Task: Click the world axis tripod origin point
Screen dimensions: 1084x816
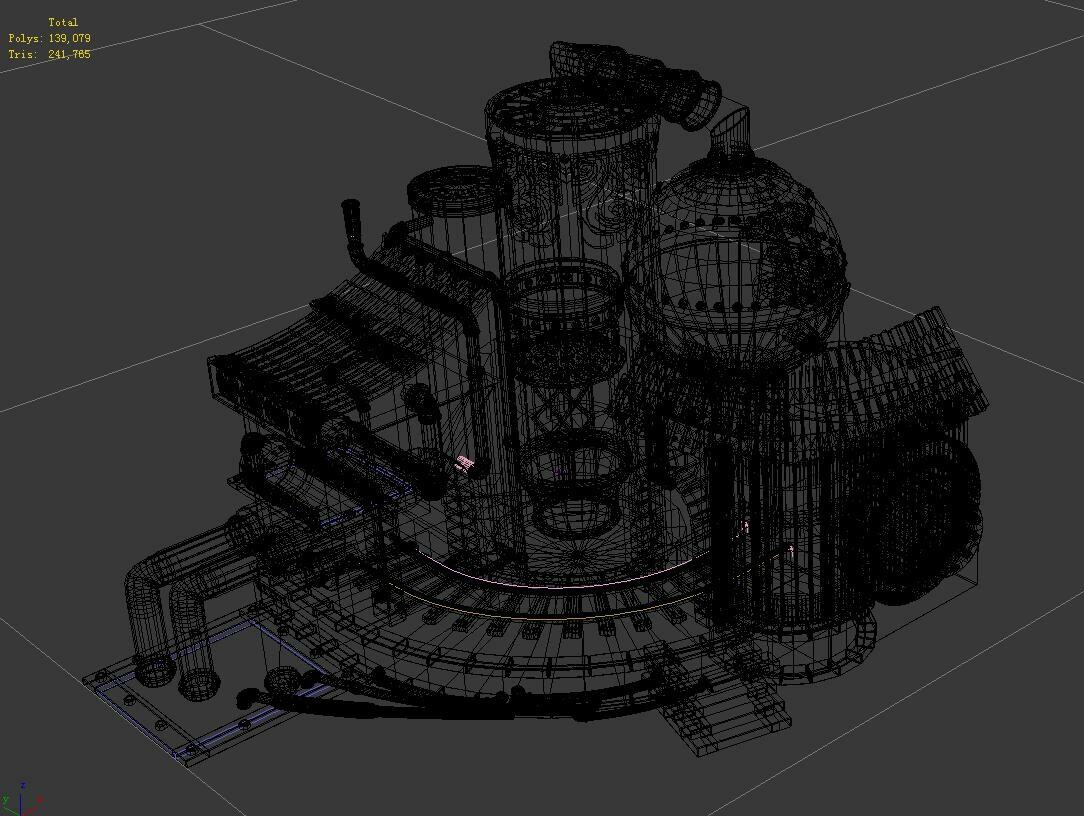Action: (x=21, y=812)
